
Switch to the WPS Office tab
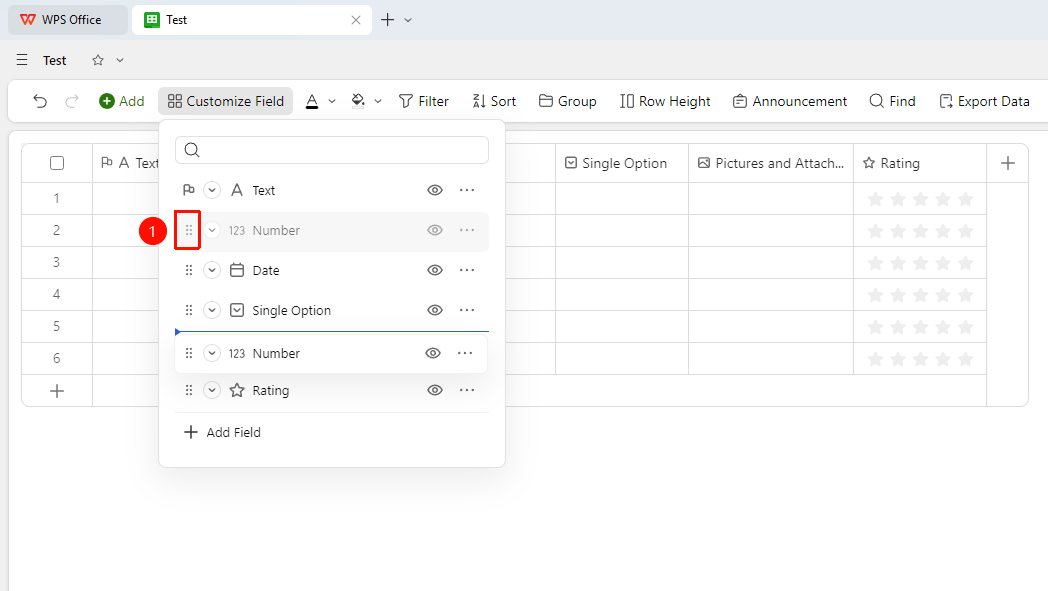pyautogui.click(x=68, y=20)
